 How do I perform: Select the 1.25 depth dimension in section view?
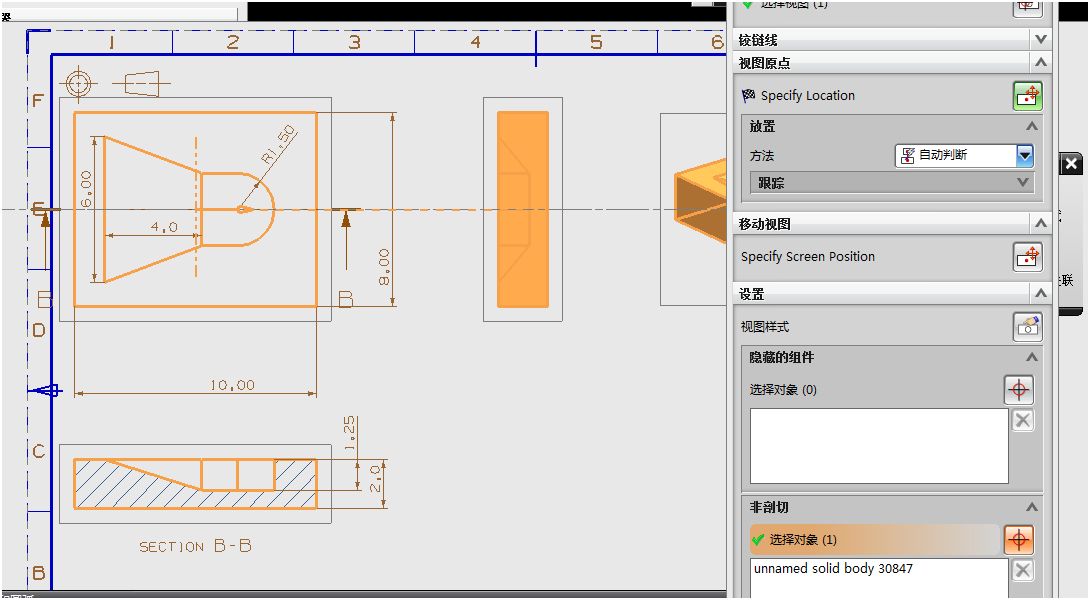point(350,433)
